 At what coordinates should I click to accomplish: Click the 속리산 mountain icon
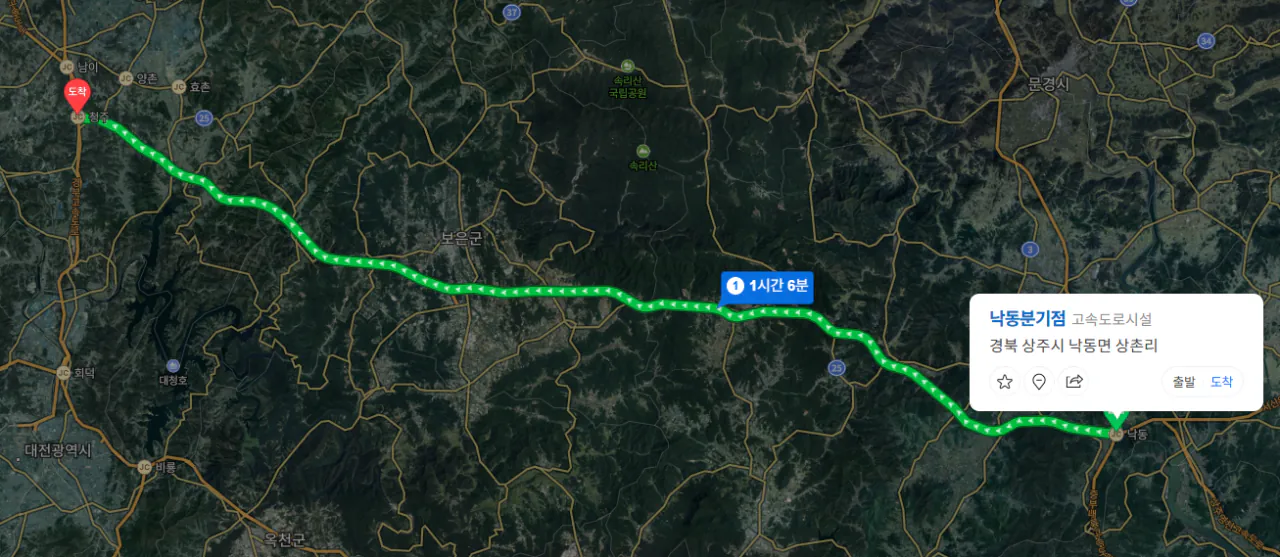[x=643, y=151]
